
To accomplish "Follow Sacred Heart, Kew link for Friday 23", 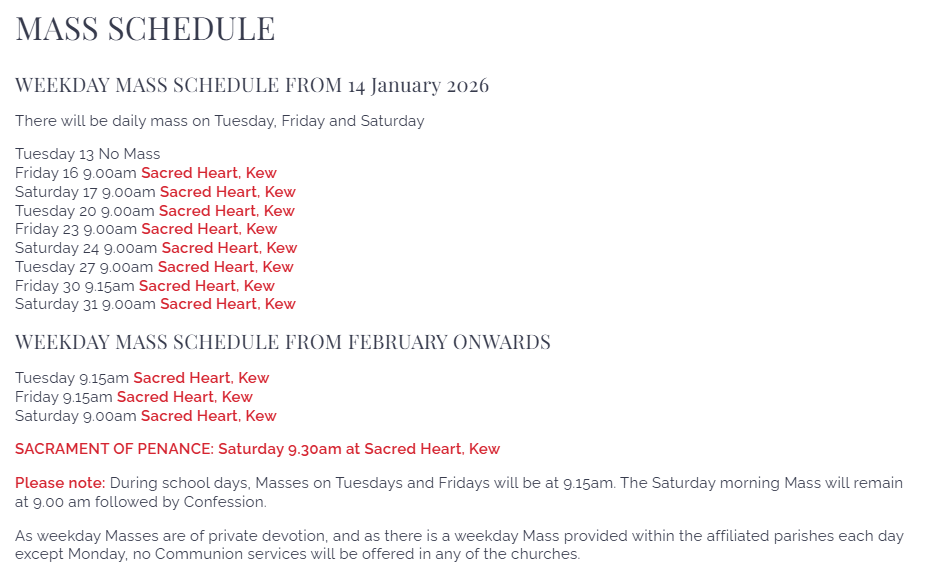I will point(208,229).
